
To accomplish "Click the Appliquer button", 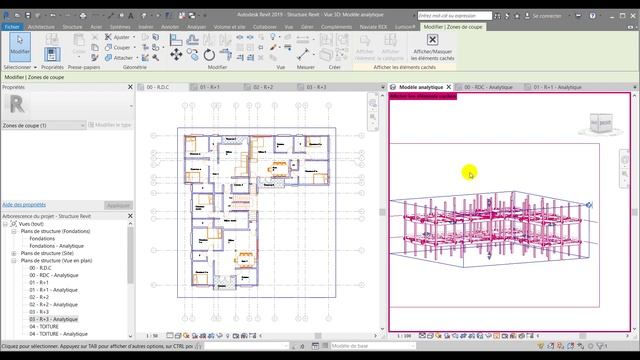I will point(118,205).
